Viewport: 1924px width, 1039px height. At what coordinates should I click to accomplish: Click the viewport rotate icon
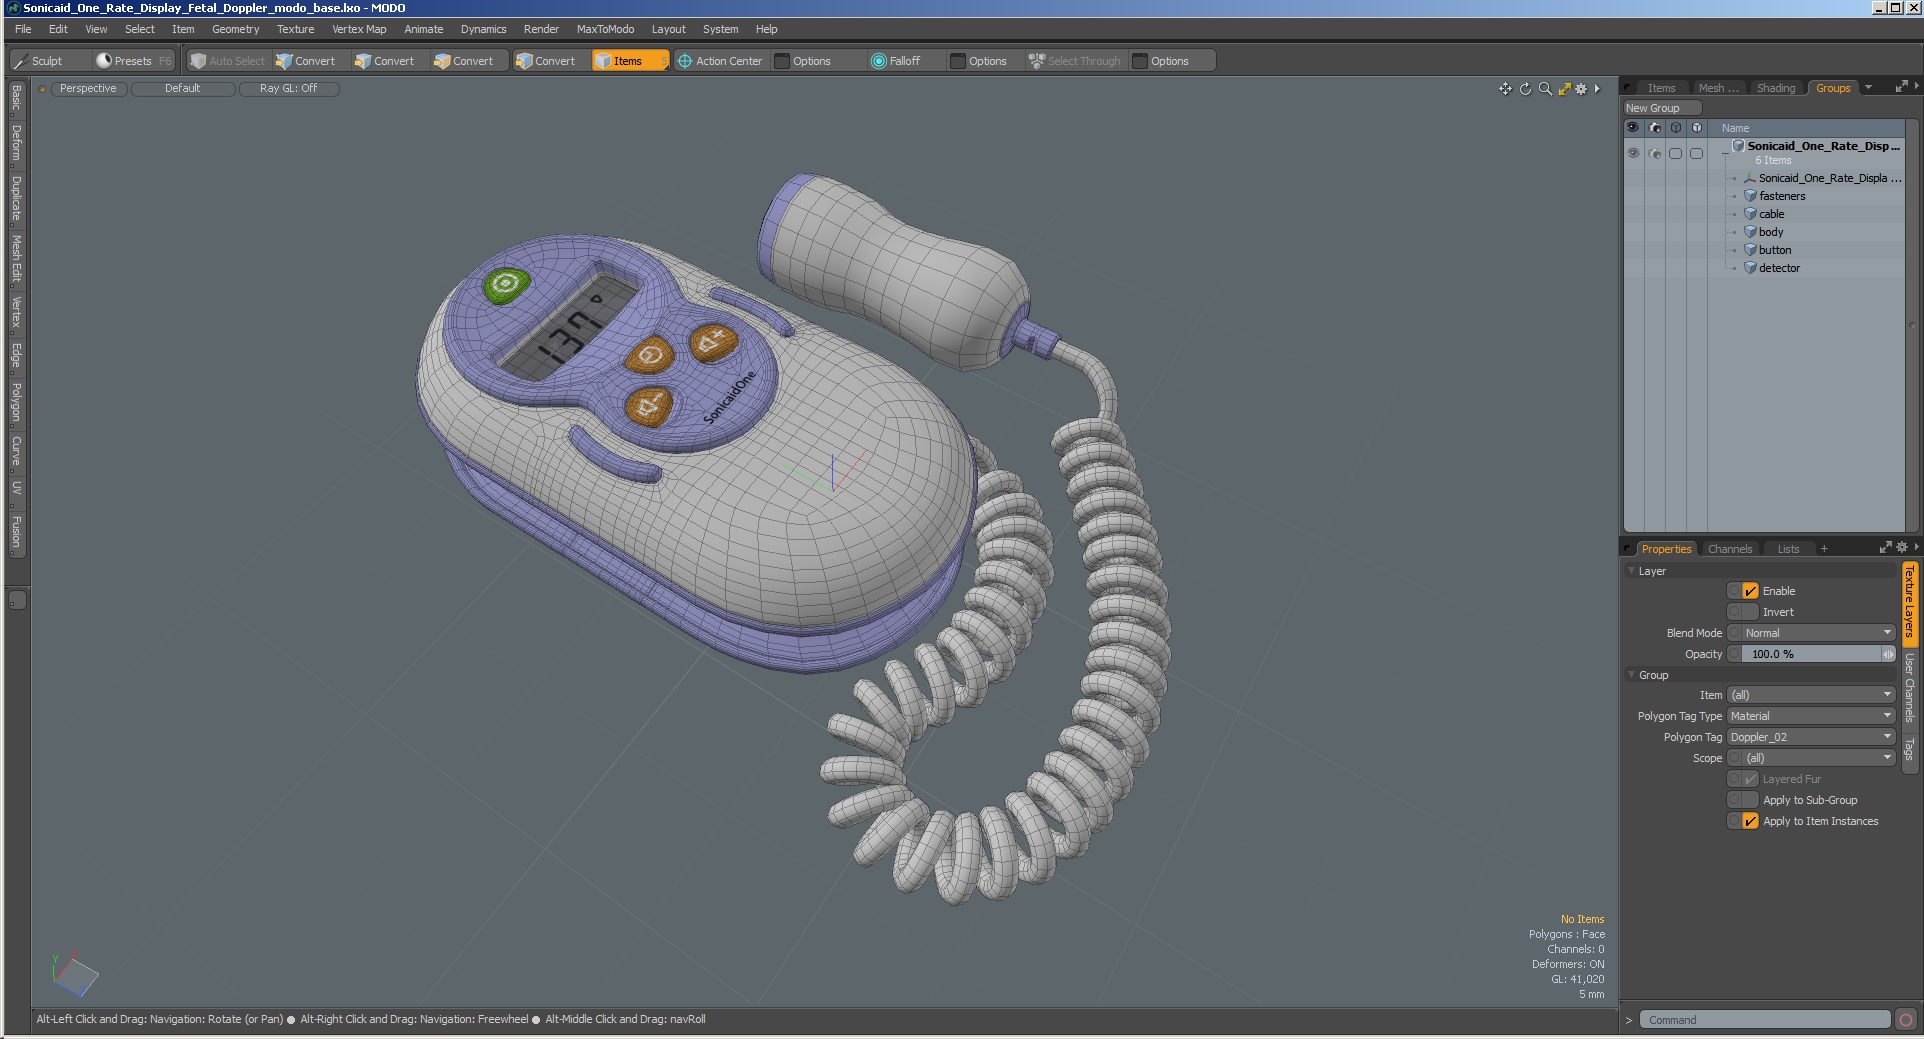1525,89
